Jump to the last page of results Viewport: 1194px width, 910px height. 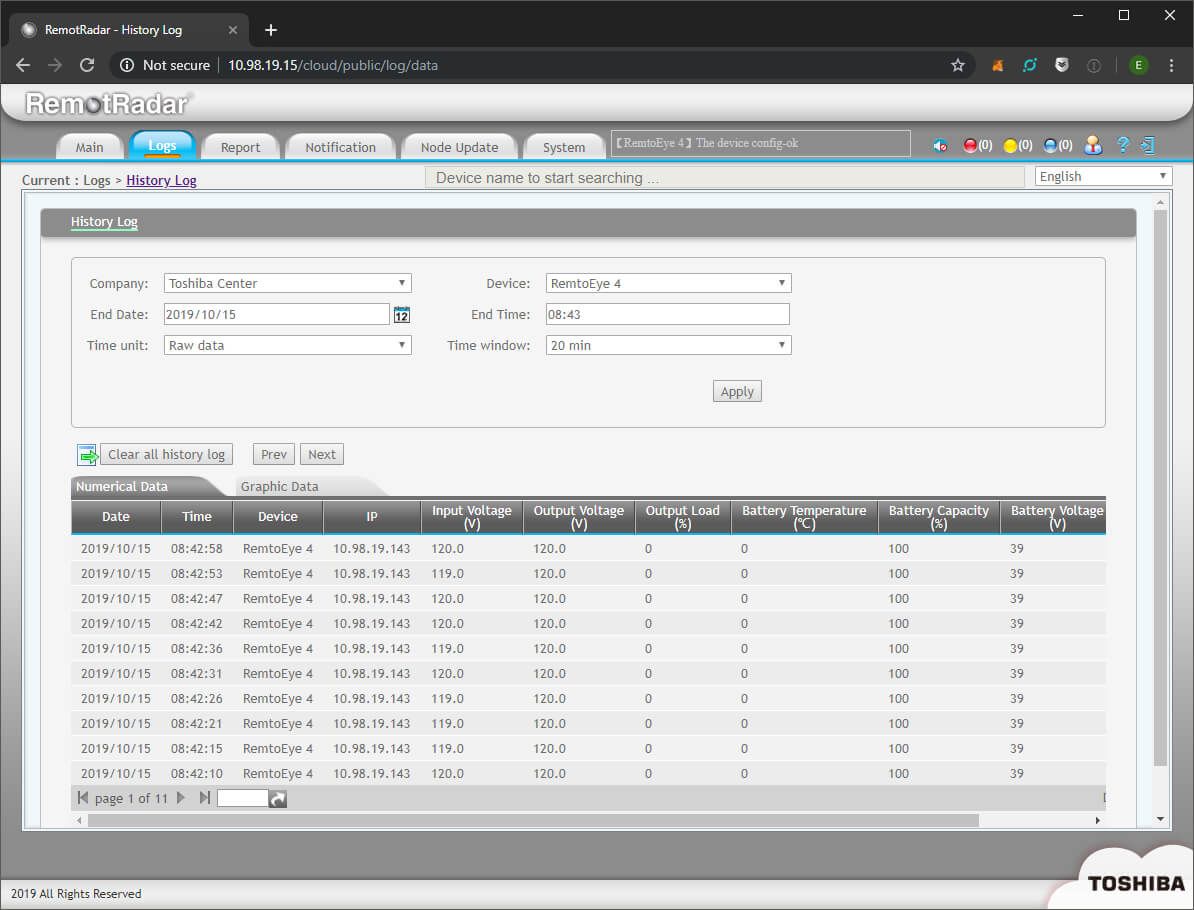pos(205,798)
